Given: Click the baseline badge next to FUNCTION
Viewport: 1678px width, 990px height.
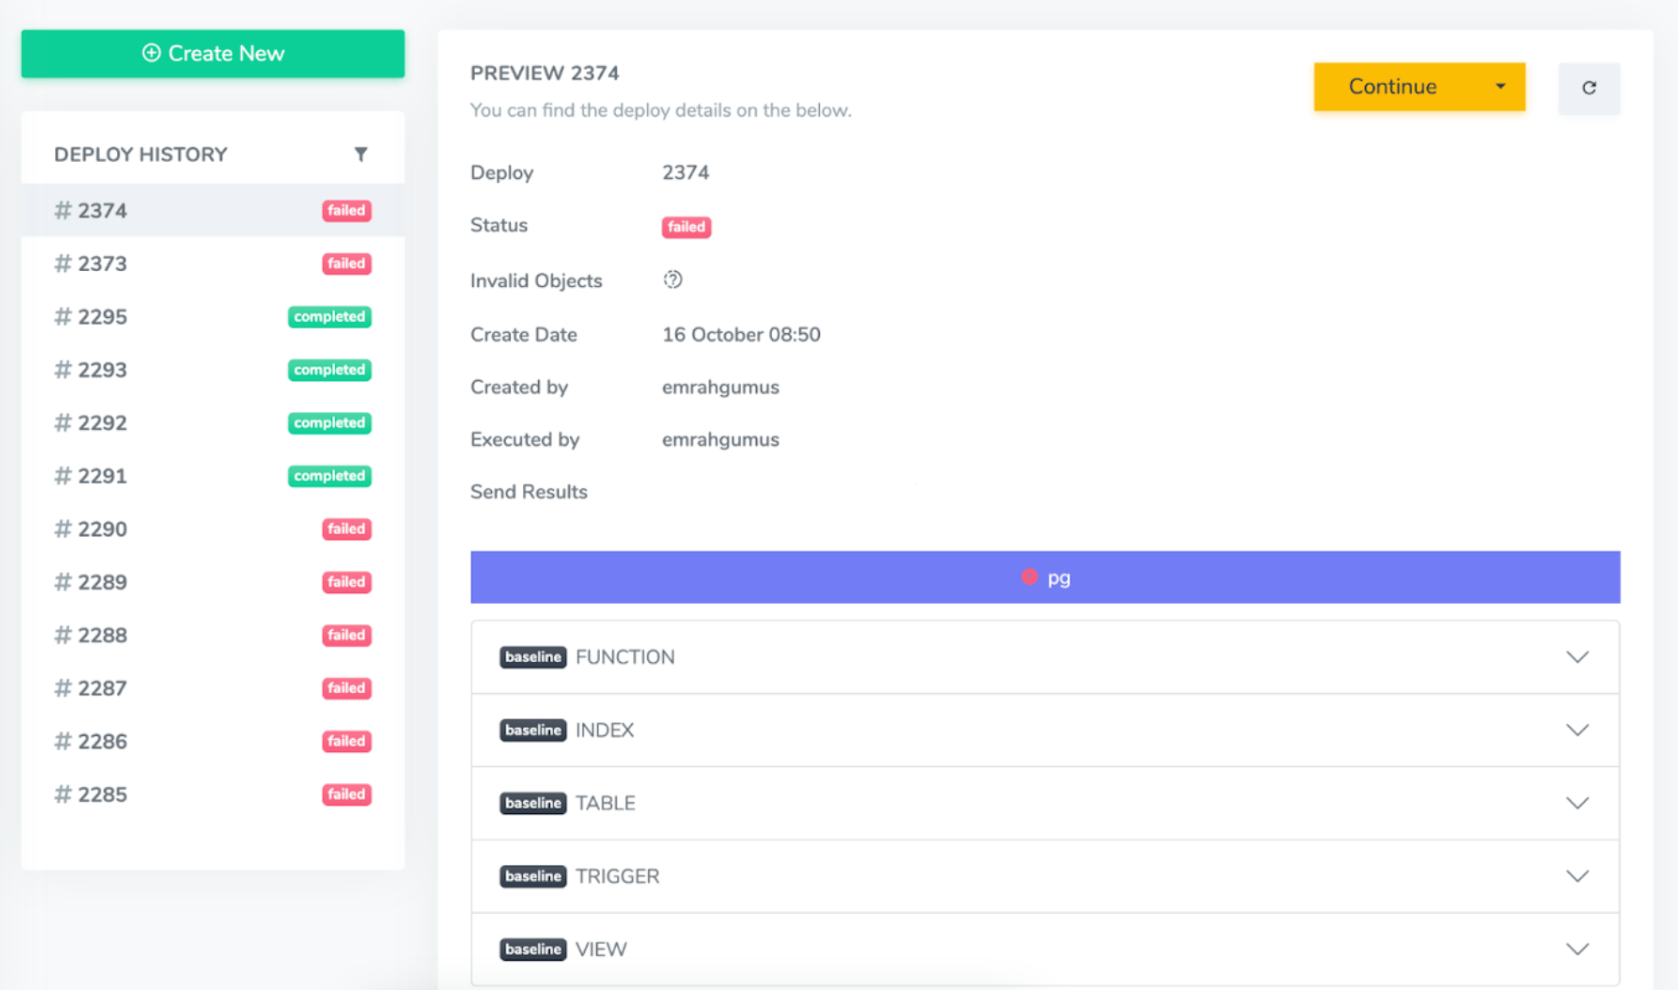Looking at the screenshot, I should point(532,657).
